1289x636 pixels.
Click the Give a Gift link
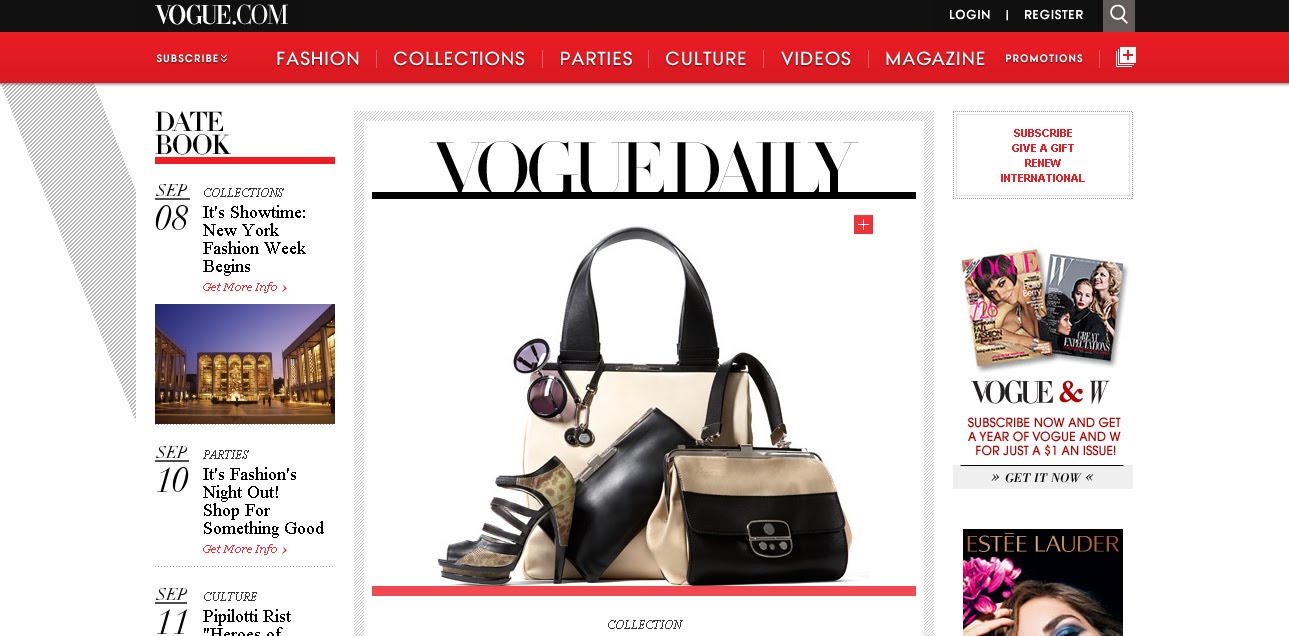1042,148
